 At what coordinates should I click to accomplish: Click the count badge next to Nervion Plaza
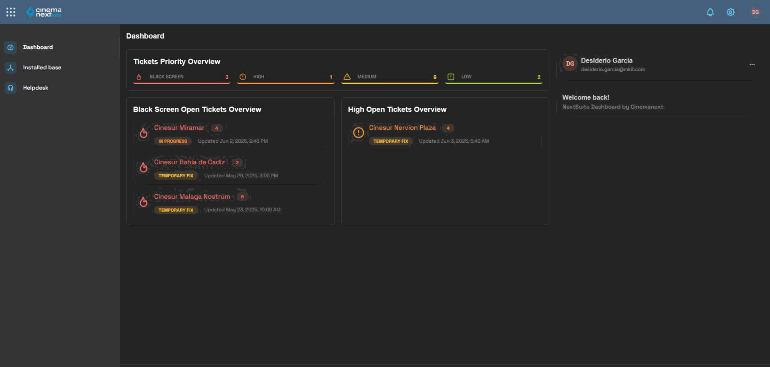(x=448, y=128)
